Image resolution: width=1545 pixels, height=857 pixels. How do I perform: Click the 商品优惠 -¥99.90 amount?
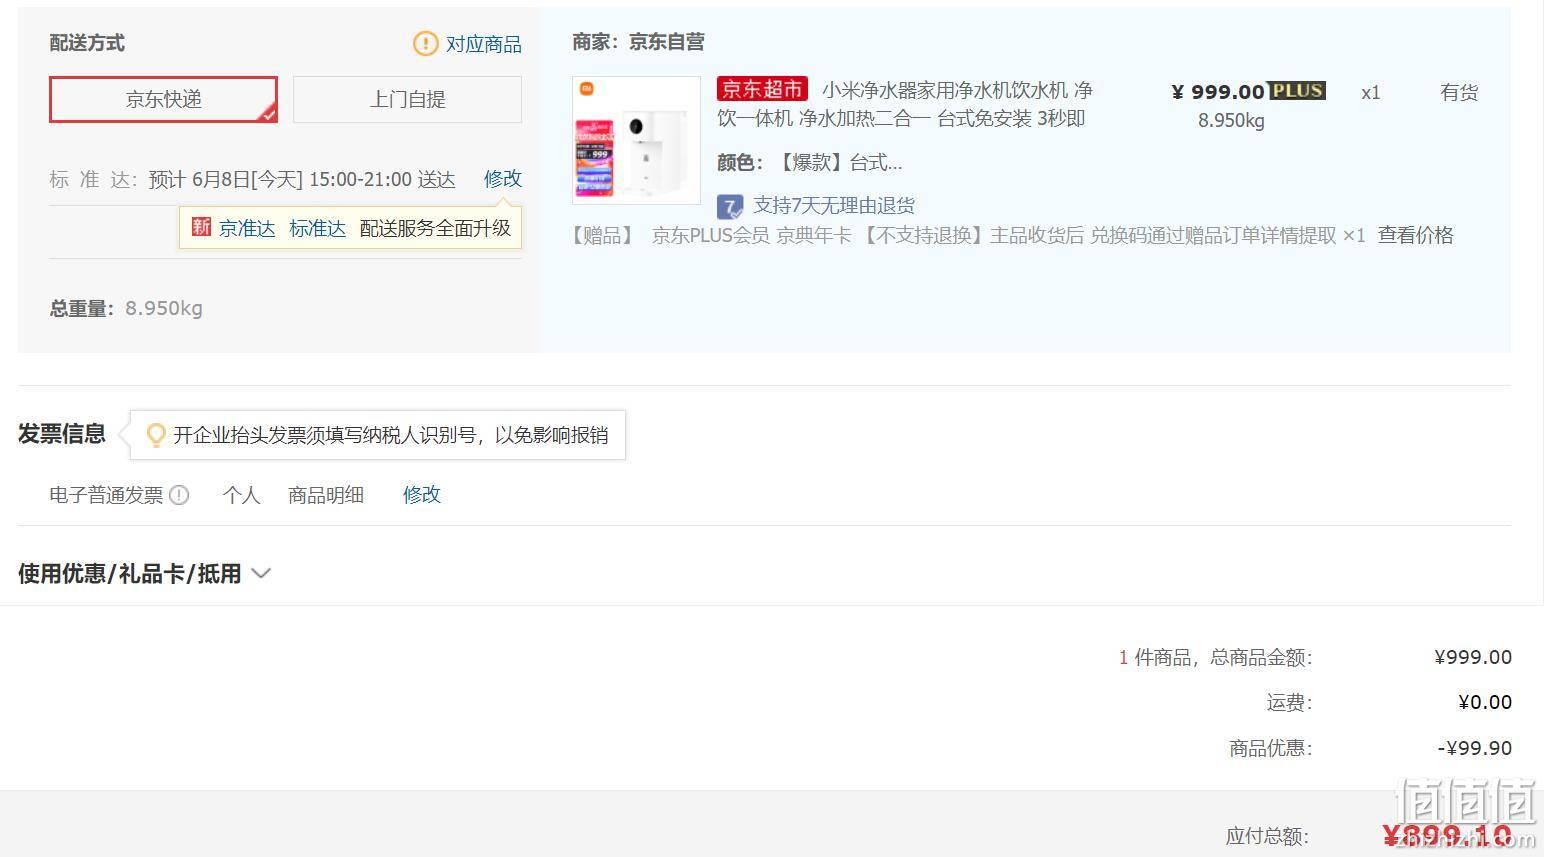click(x=1475, y=748)
